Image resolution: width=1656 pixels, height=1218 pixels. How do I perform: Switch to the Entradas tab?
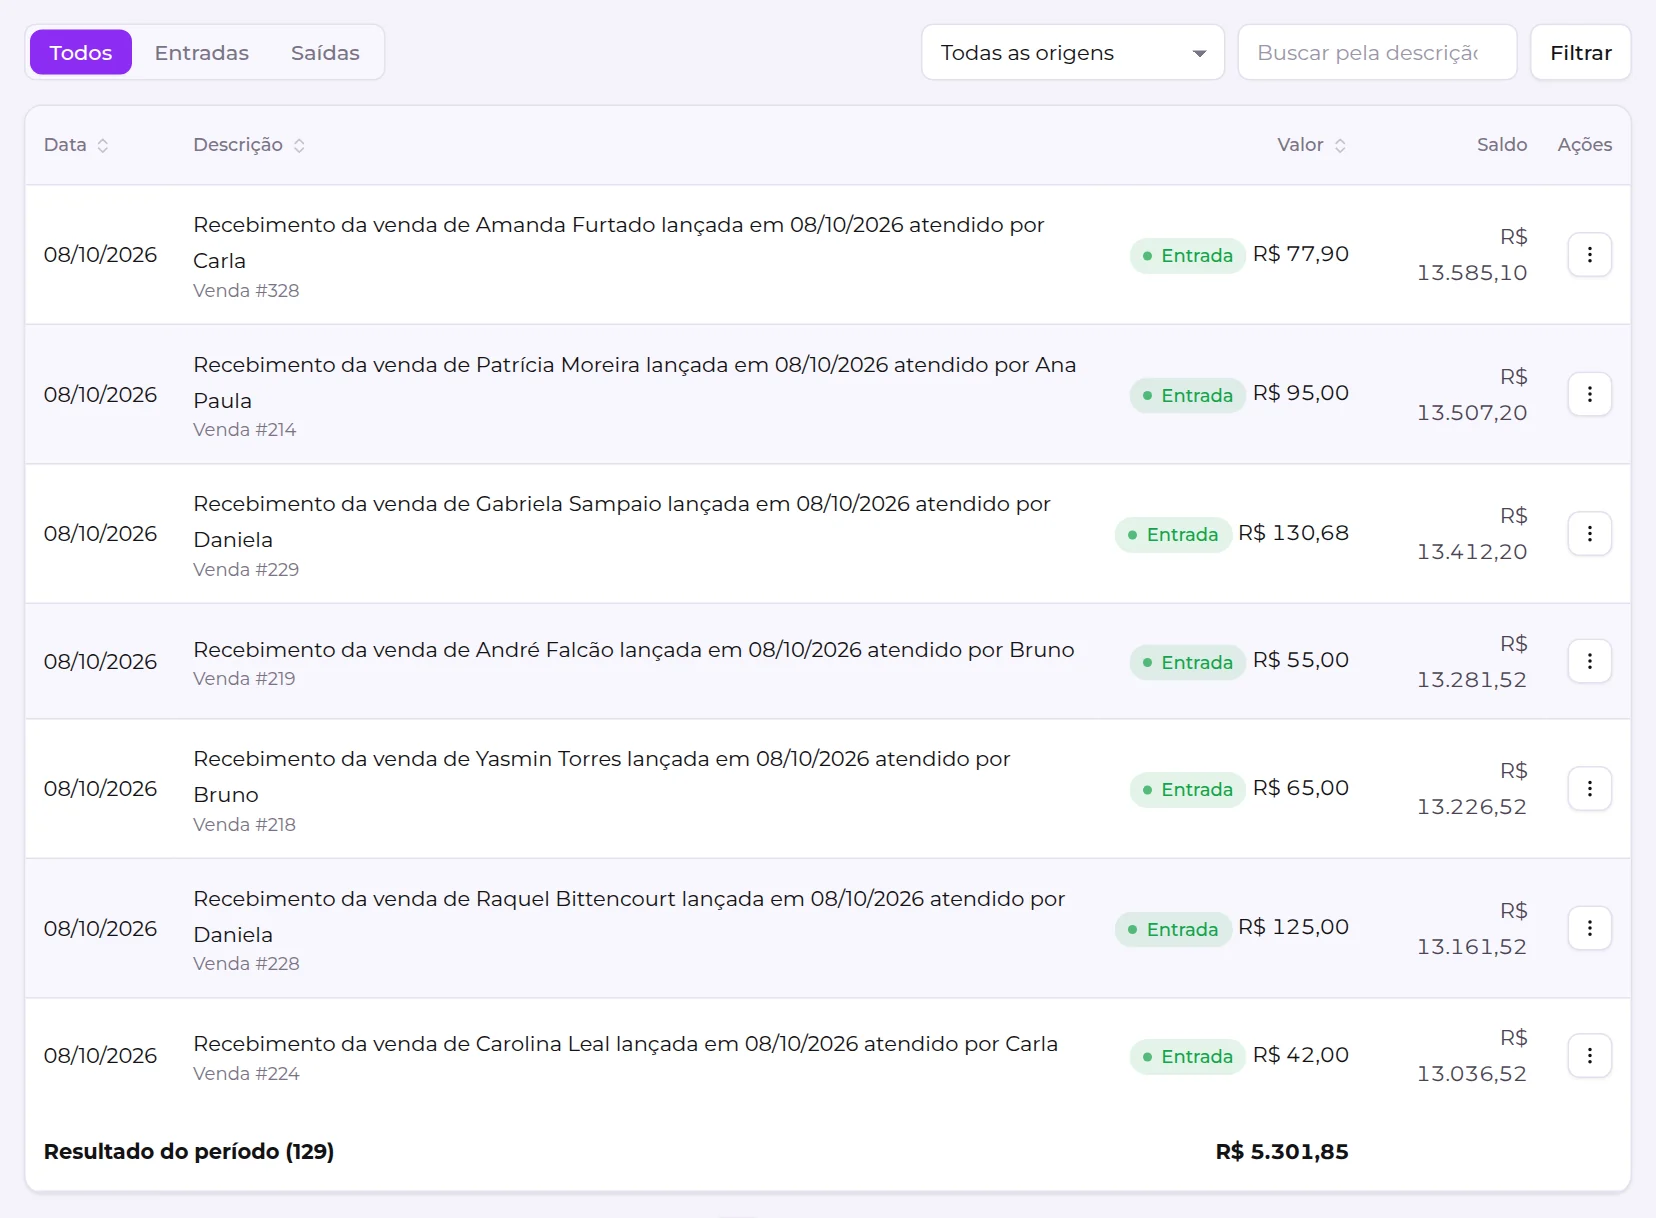coord(202,52)
